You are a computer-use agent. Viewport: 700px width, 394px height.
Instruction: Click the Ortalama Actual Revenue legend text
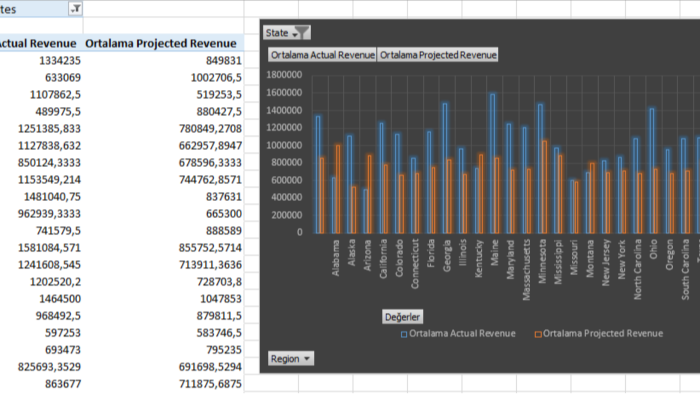(462, 334)
